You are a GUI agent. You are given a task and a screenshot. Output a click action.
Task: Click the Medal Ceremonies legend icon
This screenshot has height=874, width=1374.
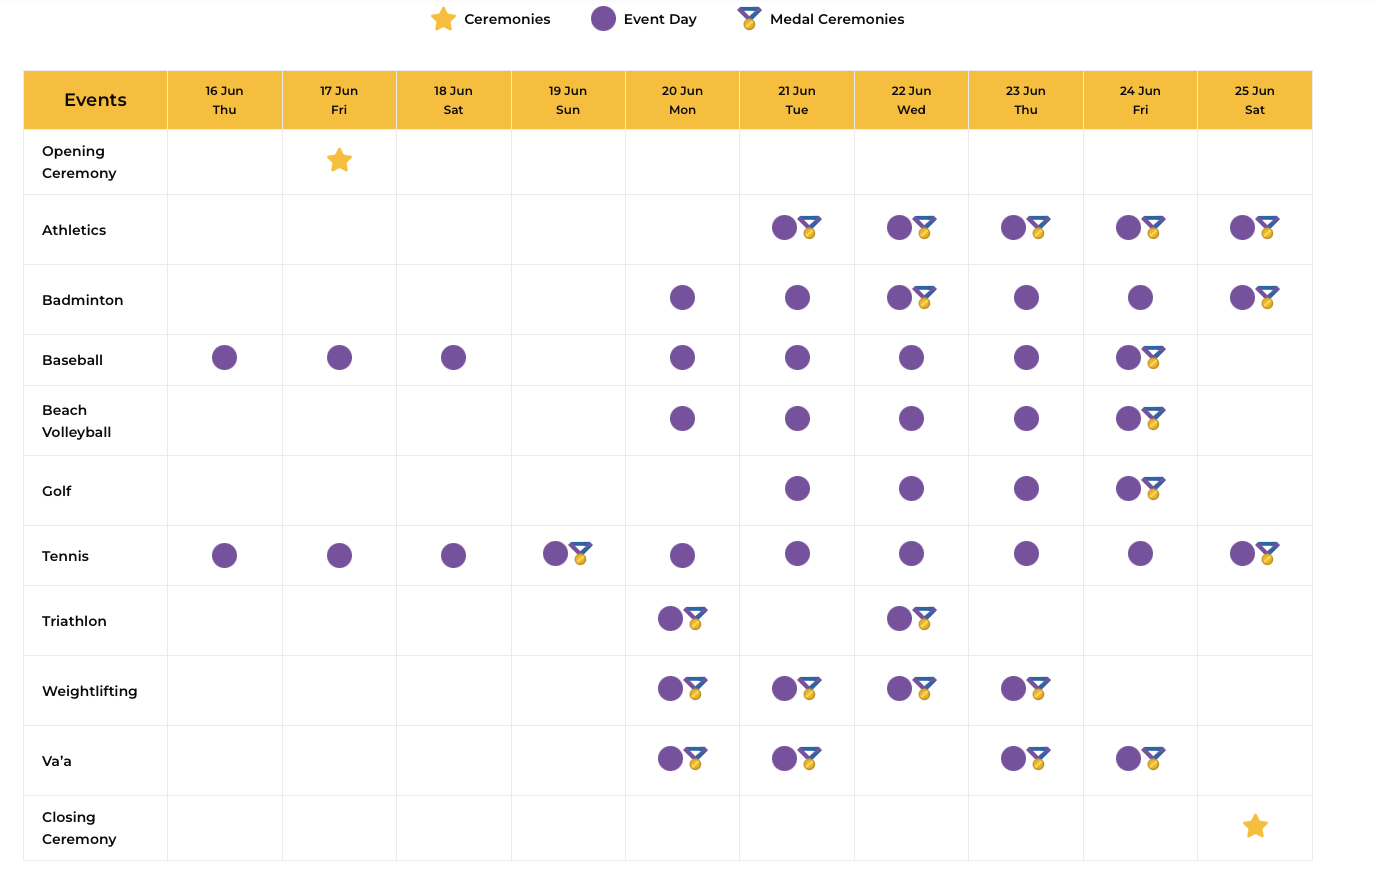[x=749, y=19]
